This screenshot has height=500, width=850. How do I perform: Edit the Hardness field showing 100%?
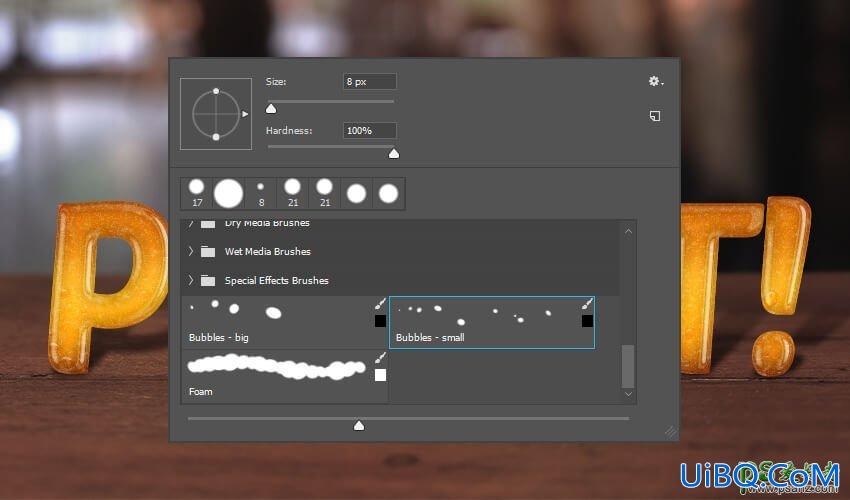pyautogui.click(x=369, y=131)
